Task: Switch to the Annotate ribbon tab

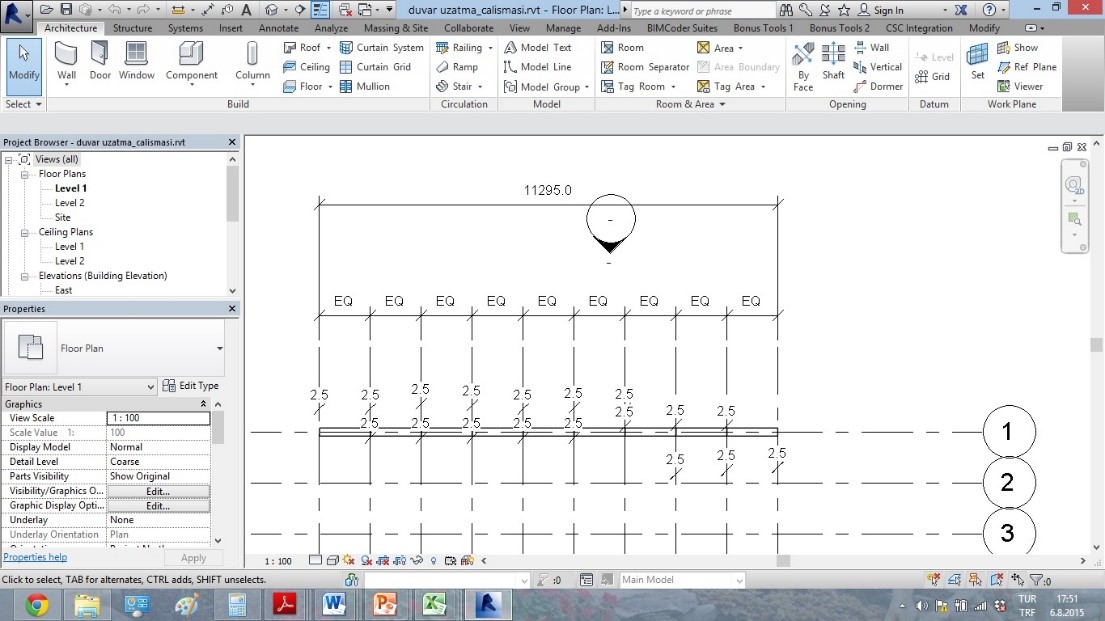Action: (278, 28)
